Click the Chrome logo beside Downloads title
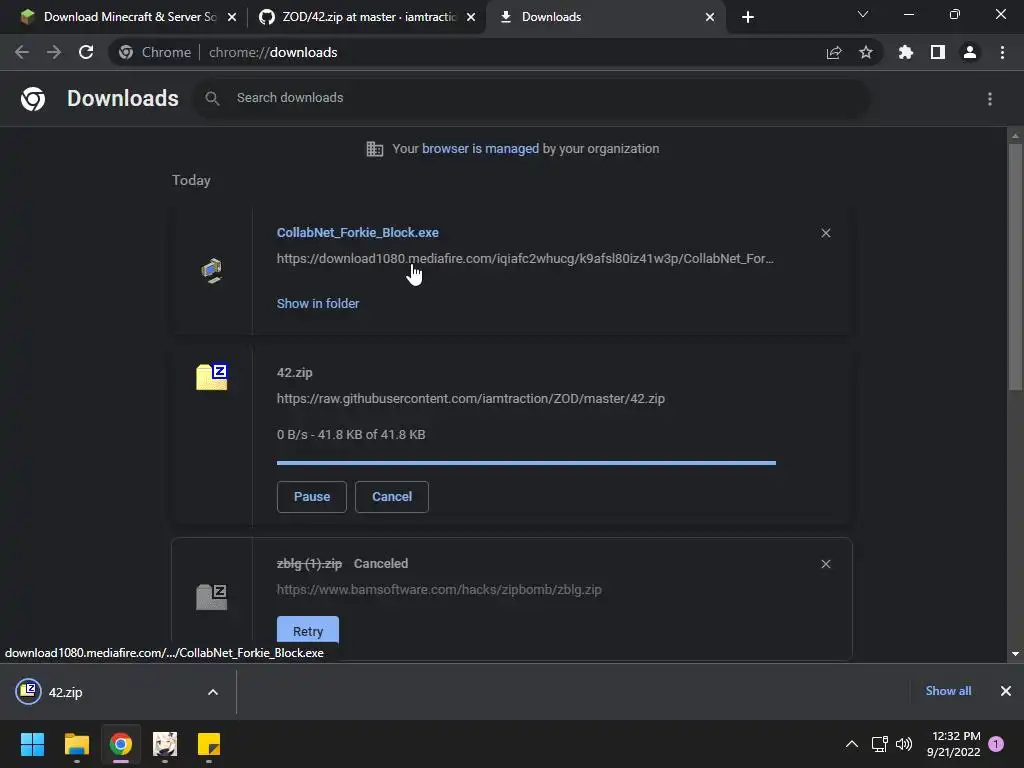This screenshot has height=768, width=1024. pyautogui.click(x=33, y=99)
